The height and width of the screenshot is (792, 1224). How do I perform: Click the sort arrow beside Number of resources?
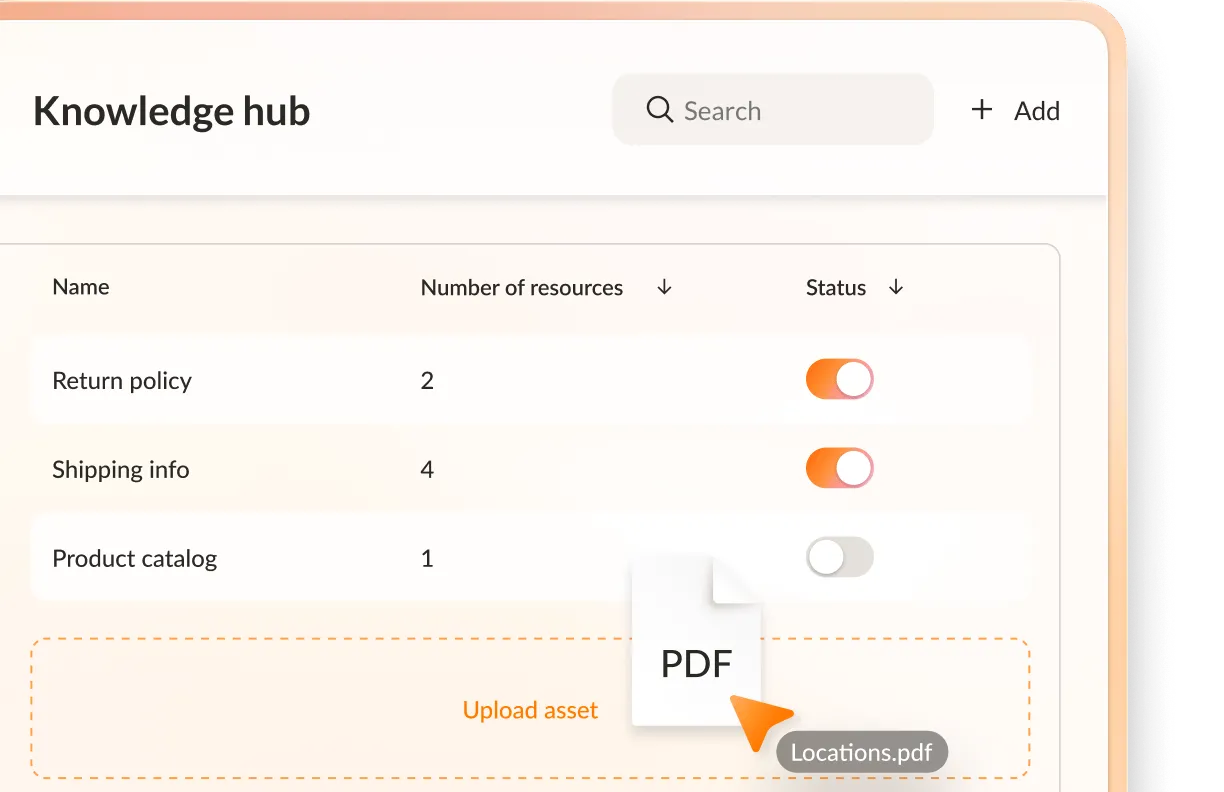tap(663, 287)
